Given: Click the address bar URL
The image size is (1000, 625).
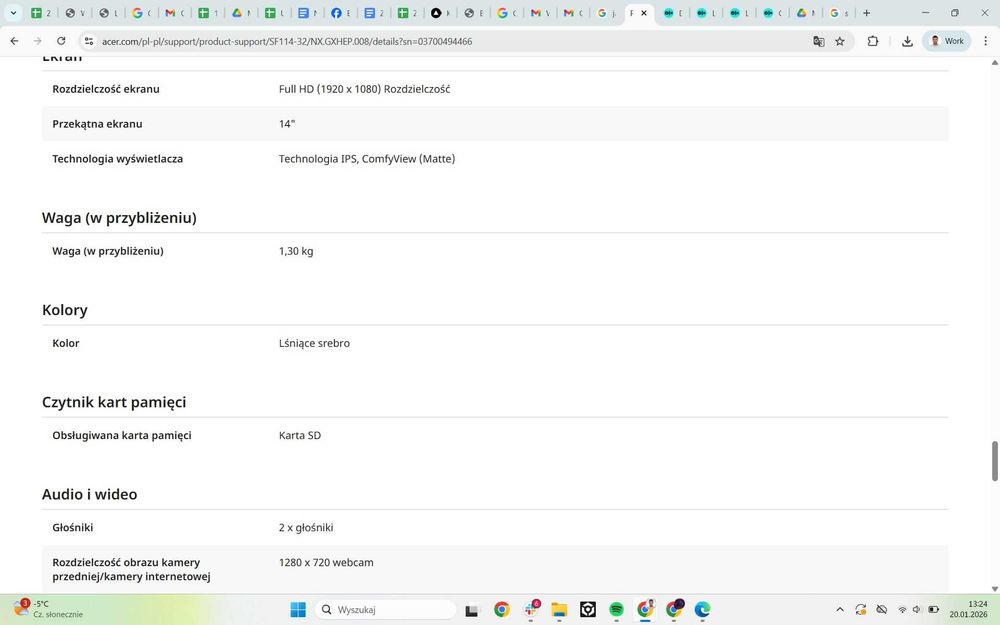Looking at the screenshot, I should (287, 41).
